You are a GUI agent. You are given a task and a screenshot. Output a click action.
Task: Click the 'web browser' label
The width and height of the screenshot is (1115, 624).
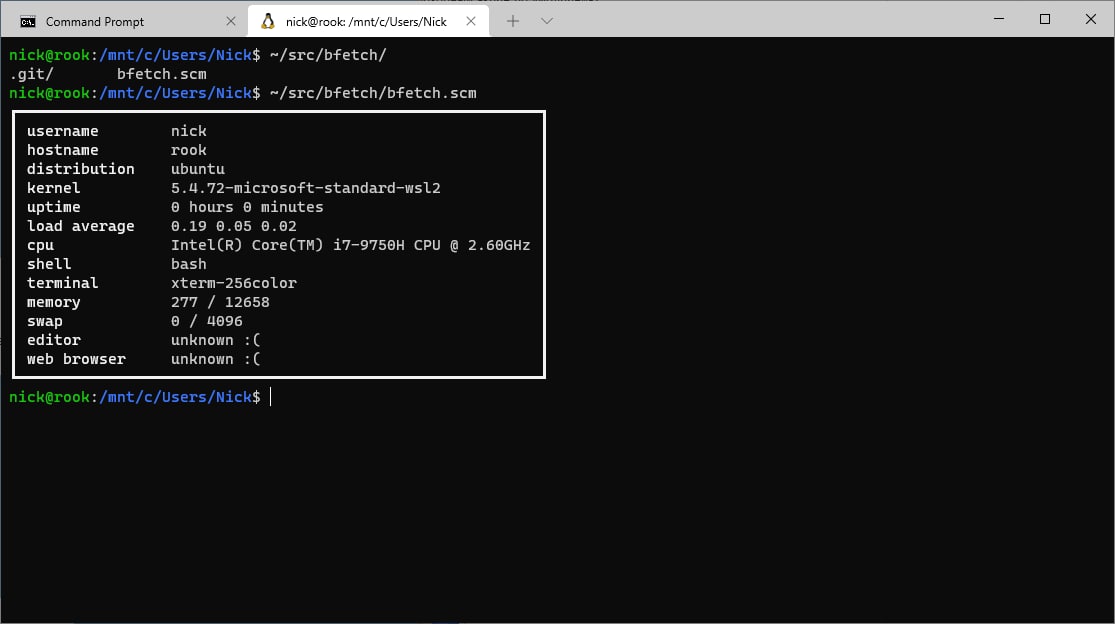[76, 360]
